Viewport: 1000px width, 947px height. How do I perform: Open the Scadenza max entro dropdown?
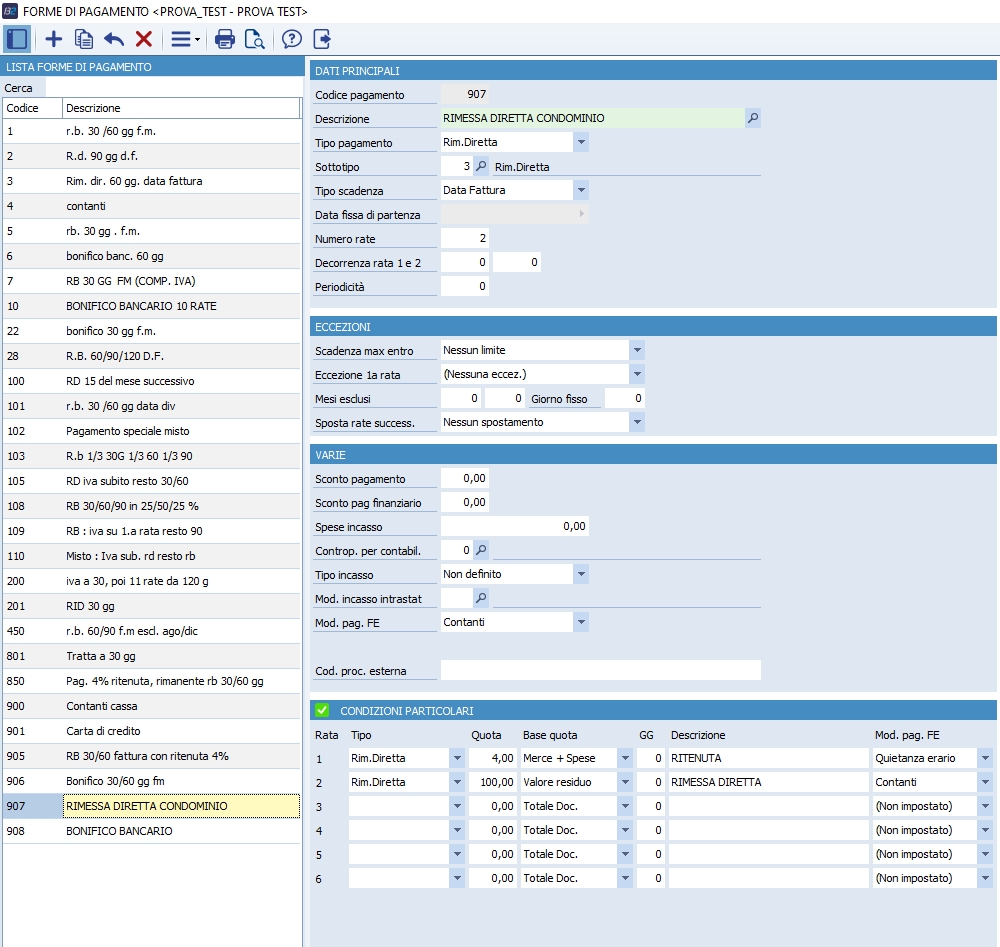tap(637, 351)
